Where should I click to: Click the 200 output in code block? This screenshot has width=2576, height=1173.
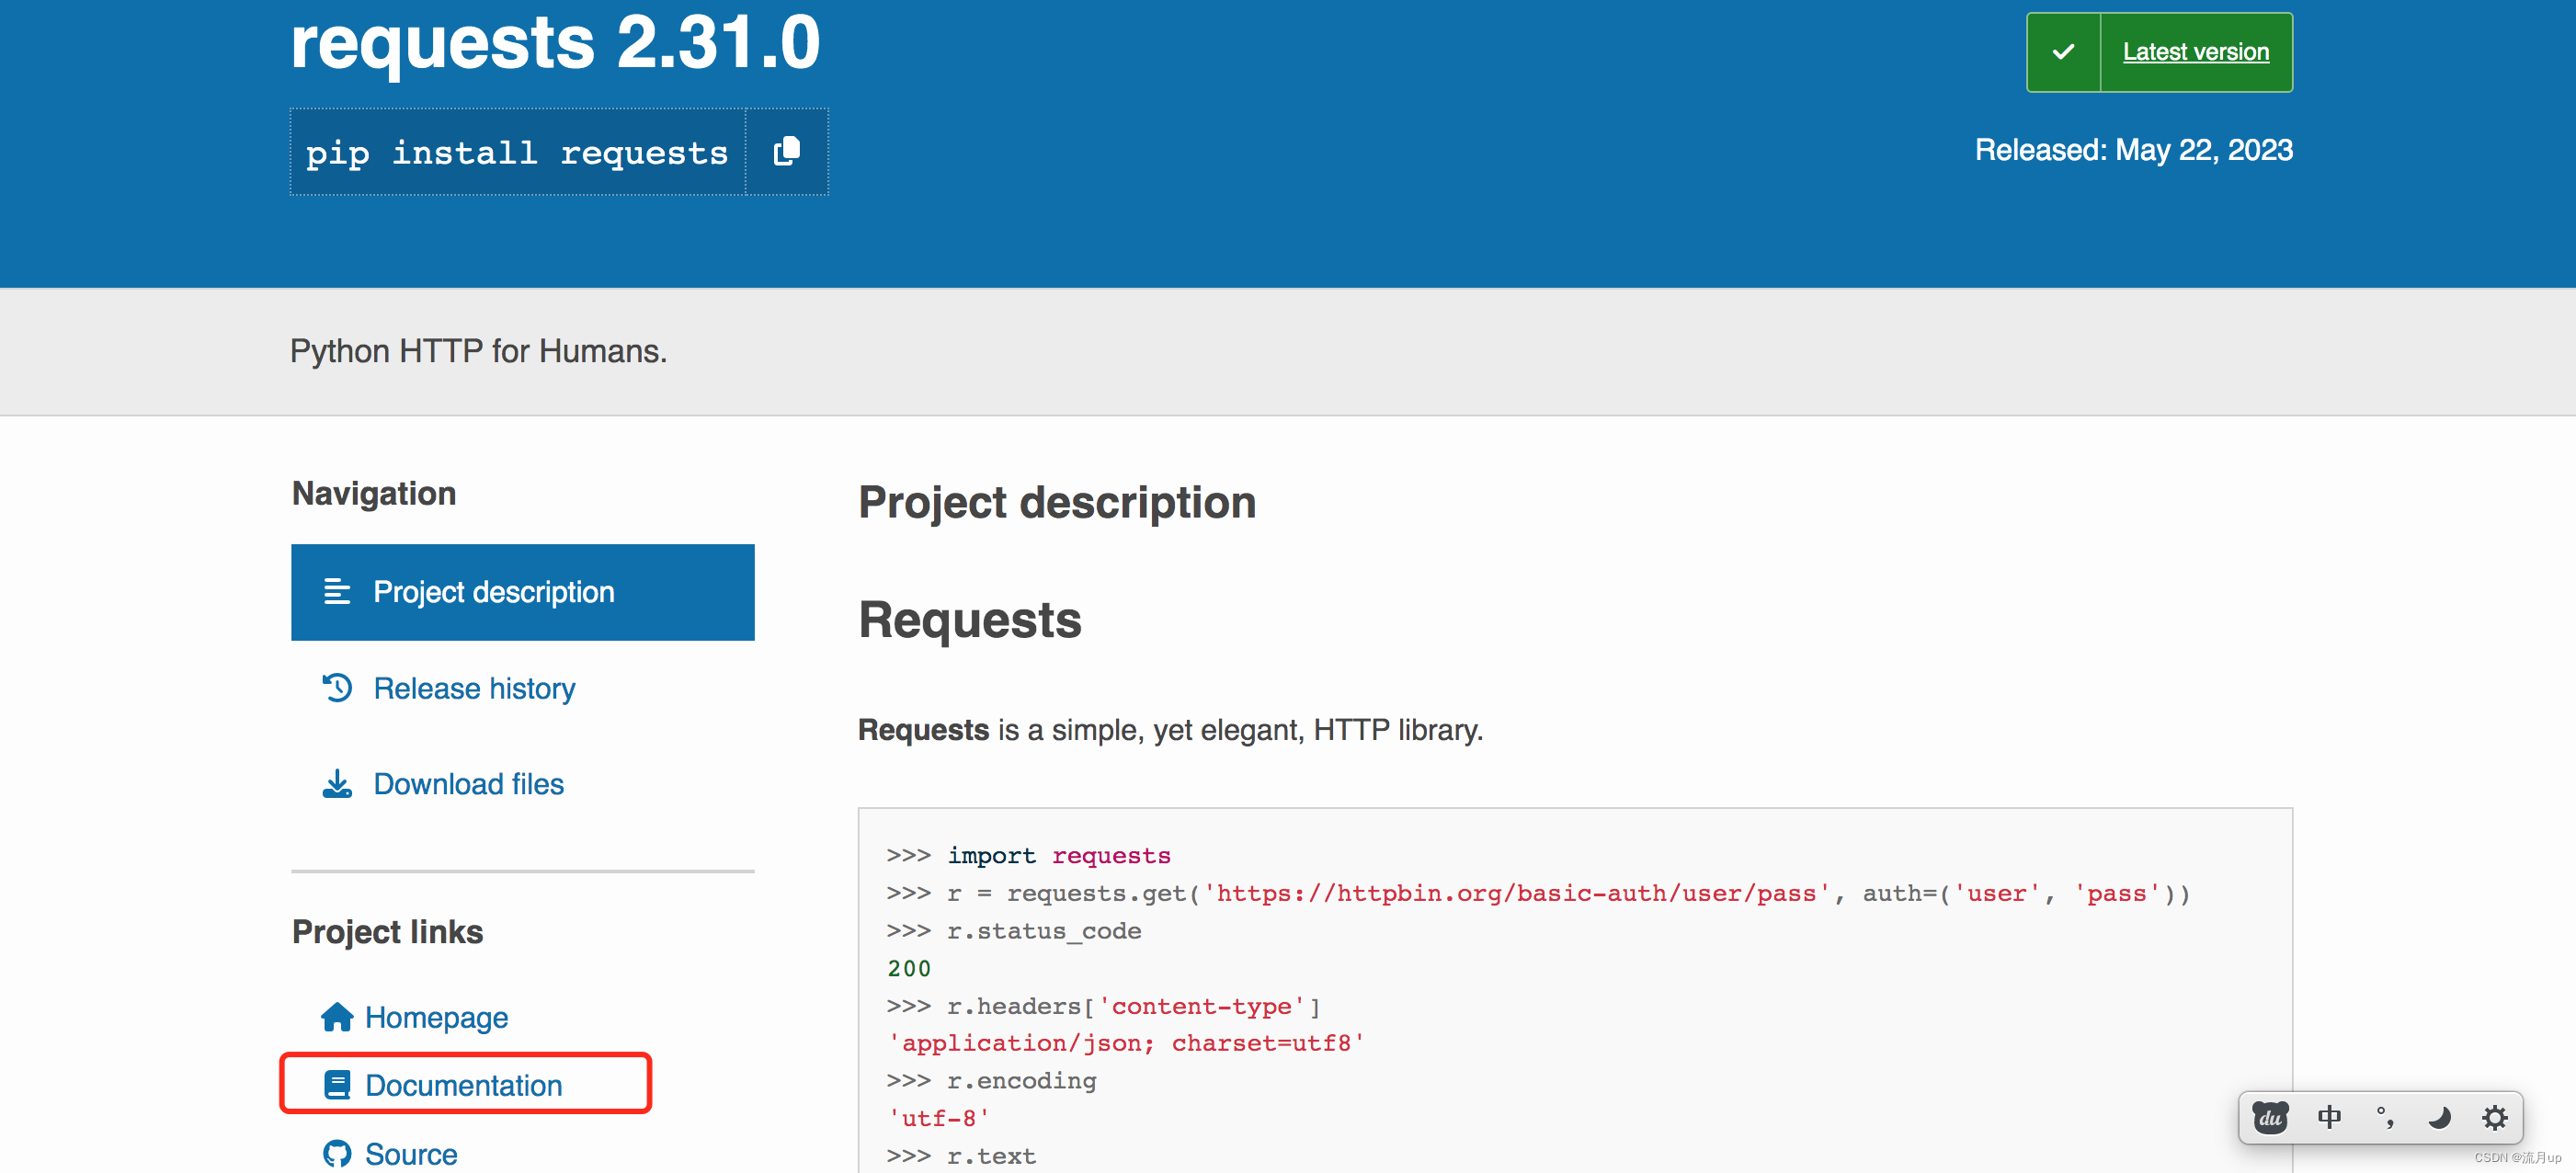point(908,968)
